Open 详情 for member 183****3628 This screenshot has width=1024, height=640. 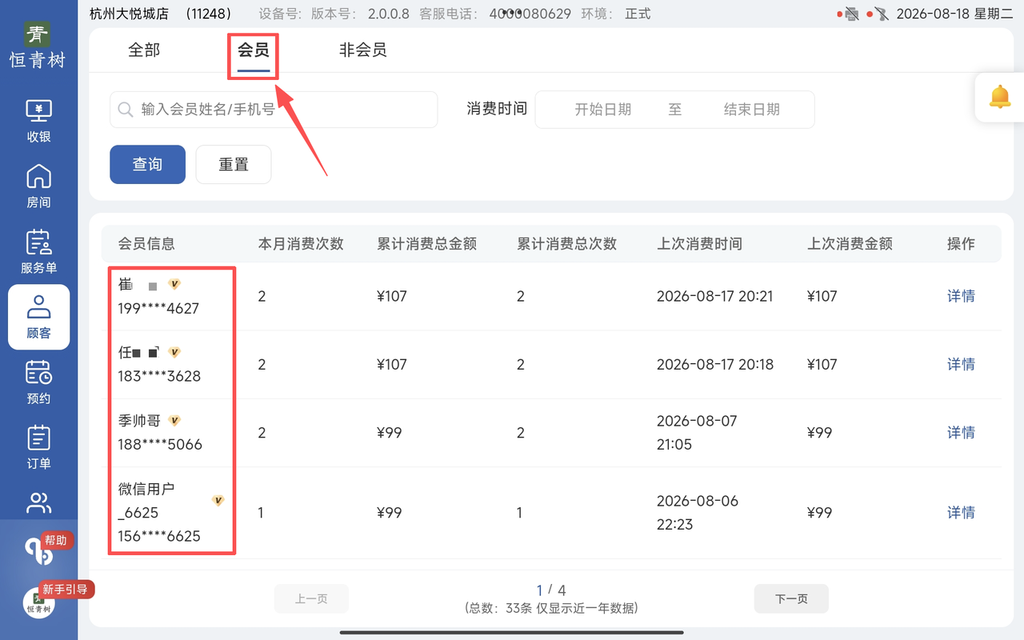click(961, 364)
